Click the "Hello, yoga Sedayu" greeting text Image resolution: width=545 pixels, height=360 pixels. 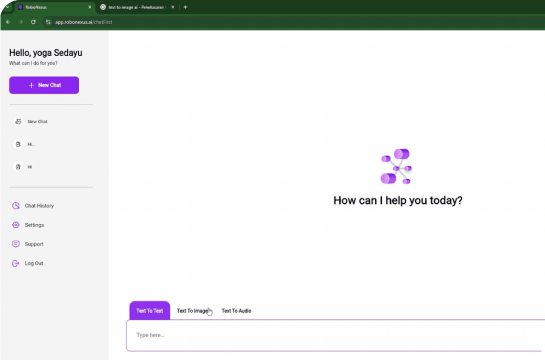[x=46, y=53]
